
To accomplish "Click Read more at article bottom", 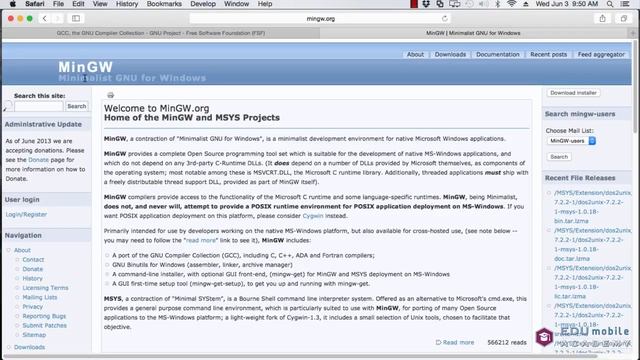I will coord(458,342).
